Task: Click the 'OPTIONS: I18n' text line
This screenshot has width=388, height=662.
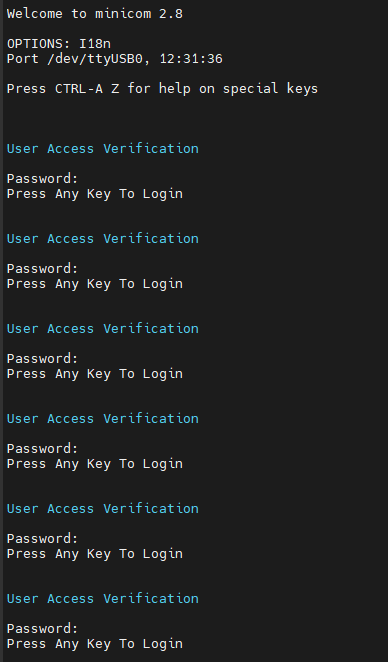Action: (x=59, y=43)
